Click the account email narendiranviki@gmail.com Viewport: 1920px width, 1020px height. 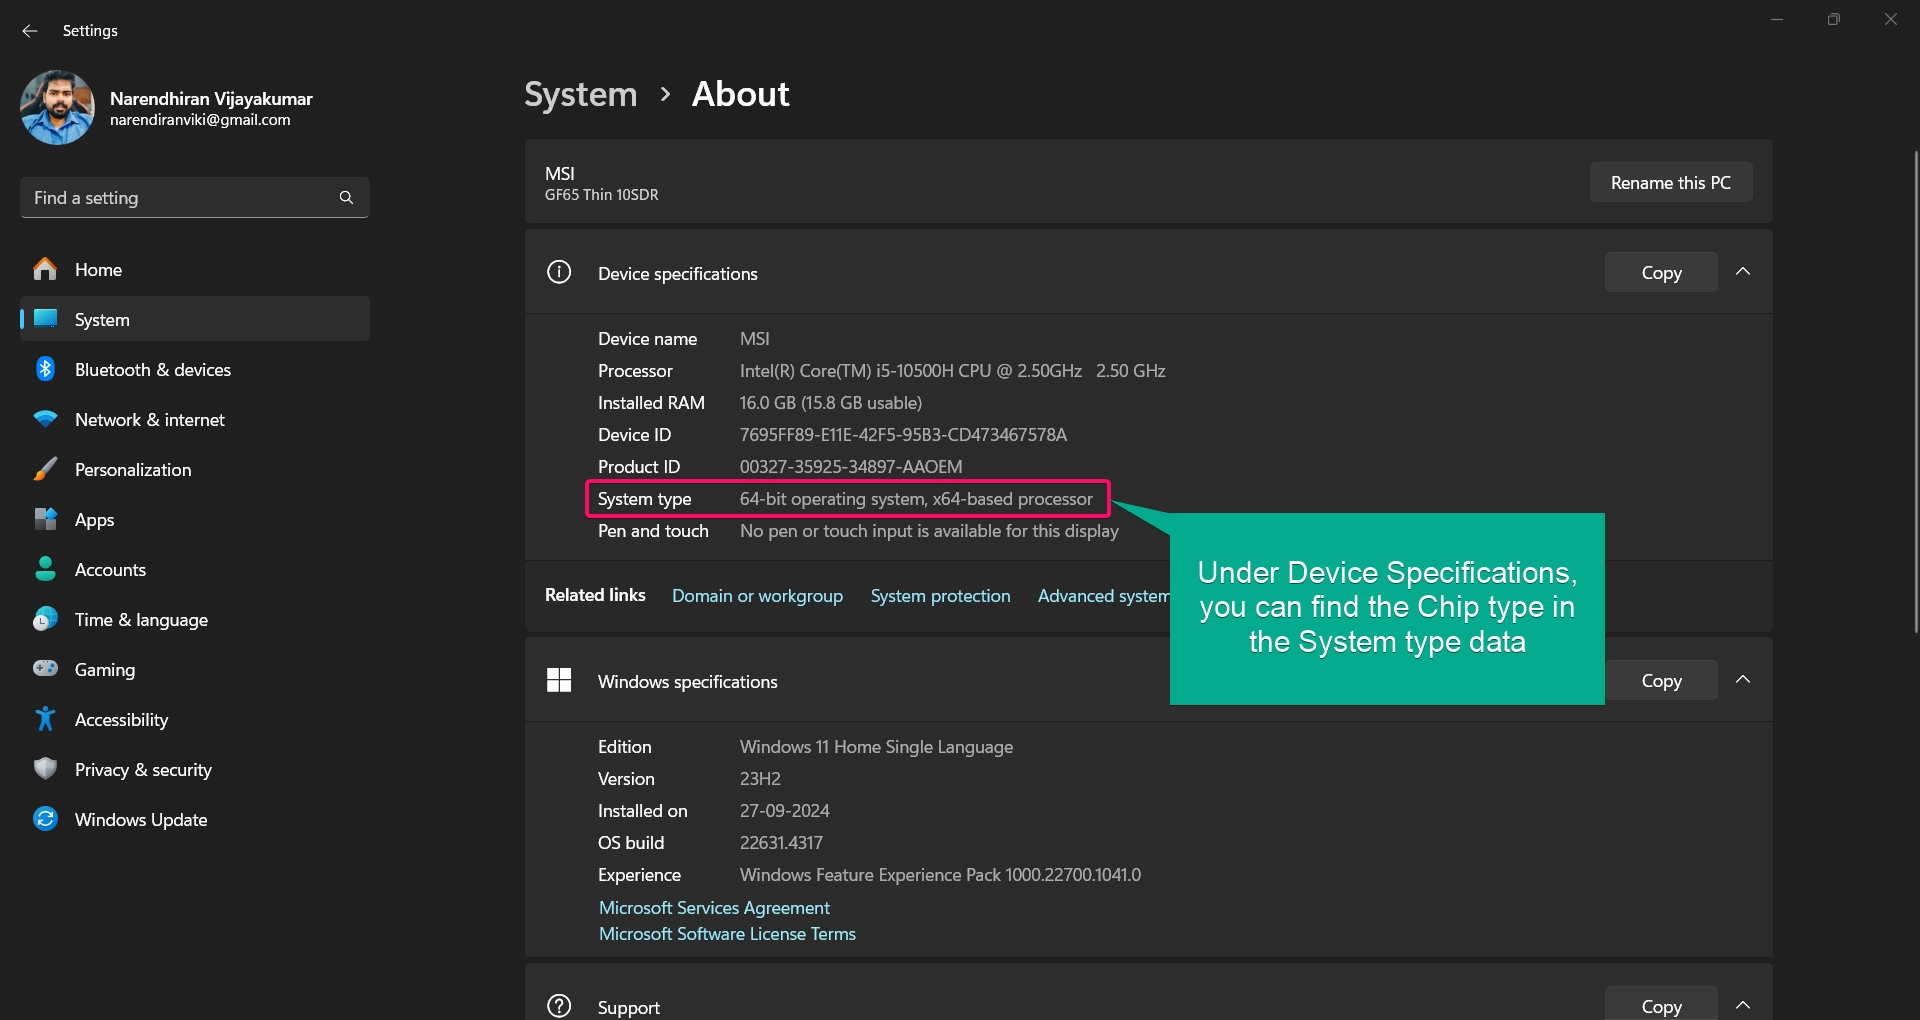(200, 120)
